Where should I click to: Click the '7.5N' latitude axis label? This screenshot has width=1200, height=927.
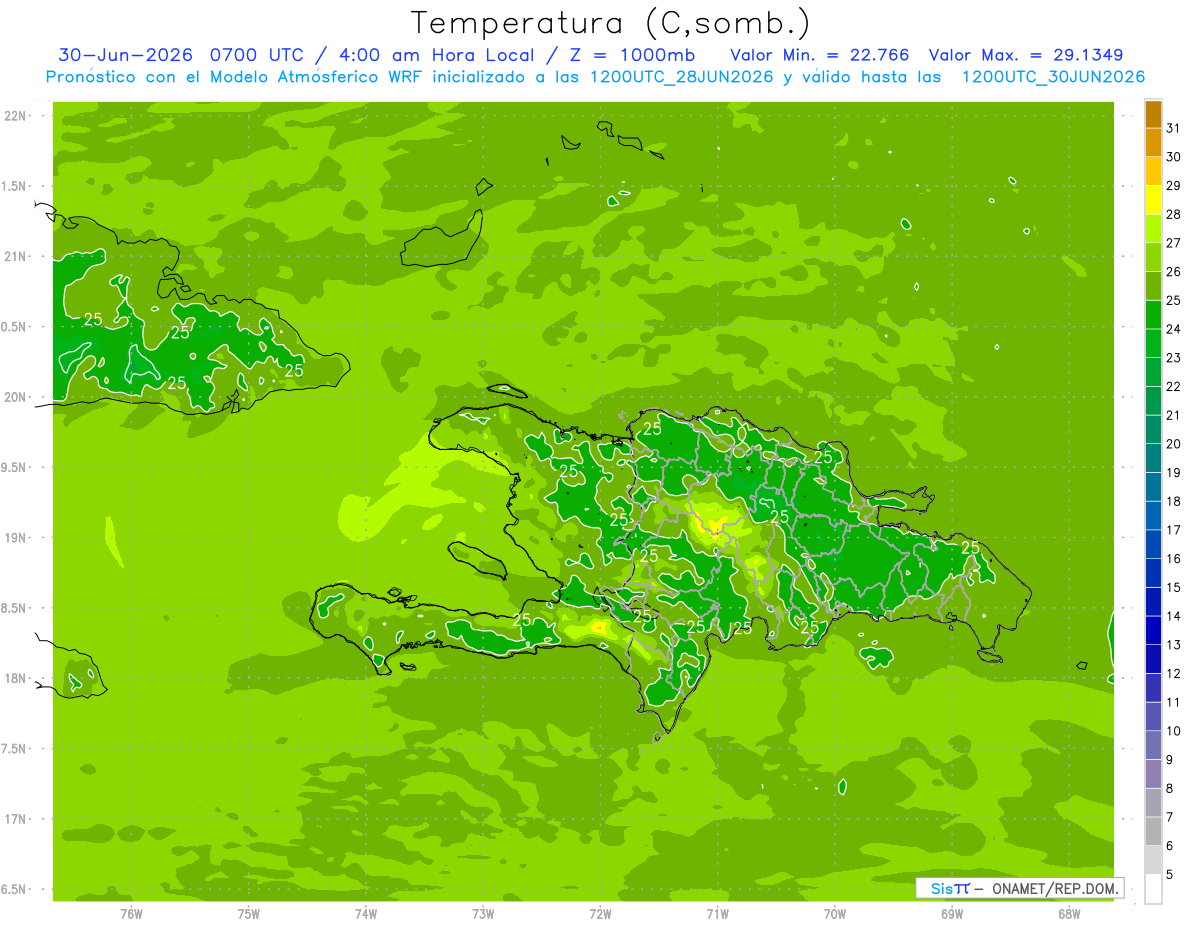point(14,748)
